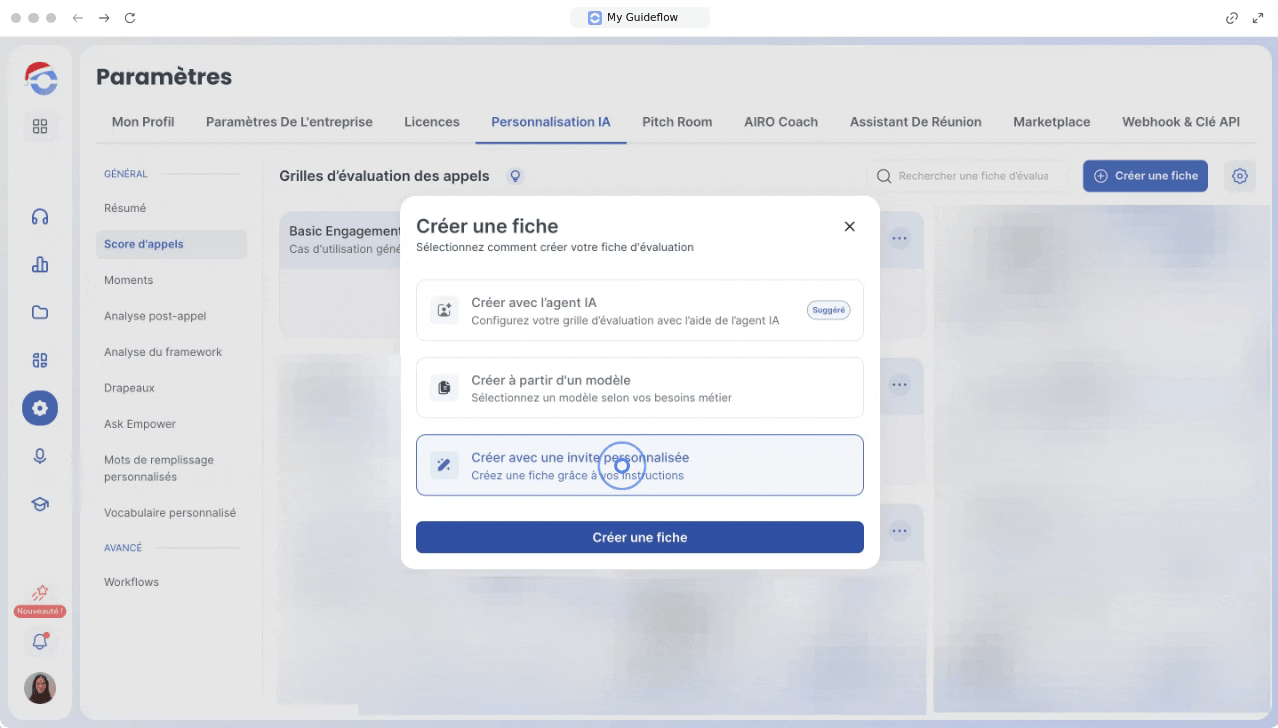Click the search field for fiche d'évaluation
This screenshot has height=728, width=1278.
970,176
